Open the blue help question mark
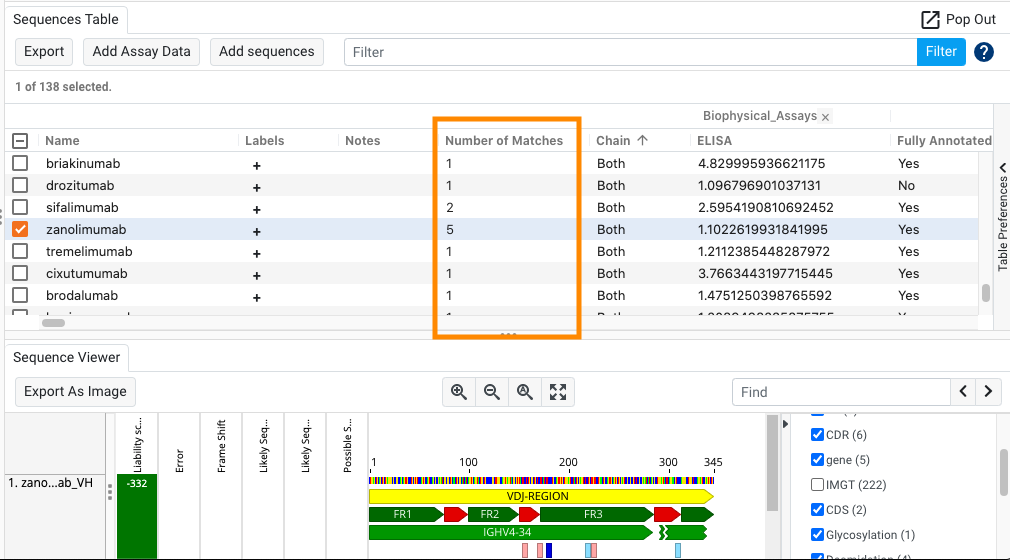 pos(984,52)
